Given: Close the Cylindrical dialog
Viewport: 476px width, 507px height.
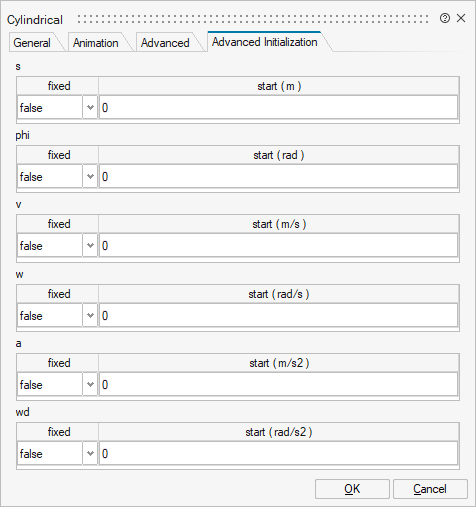Looking at the screenshot, I should pyautogui.click(x=461, y=18).
